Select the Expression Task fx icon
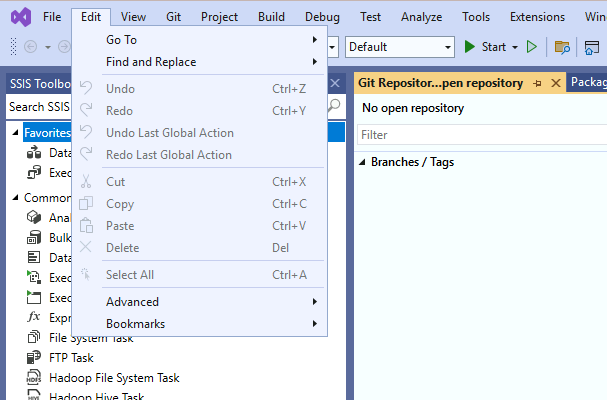This screenshot has height=400, width=607. point(34,317)
